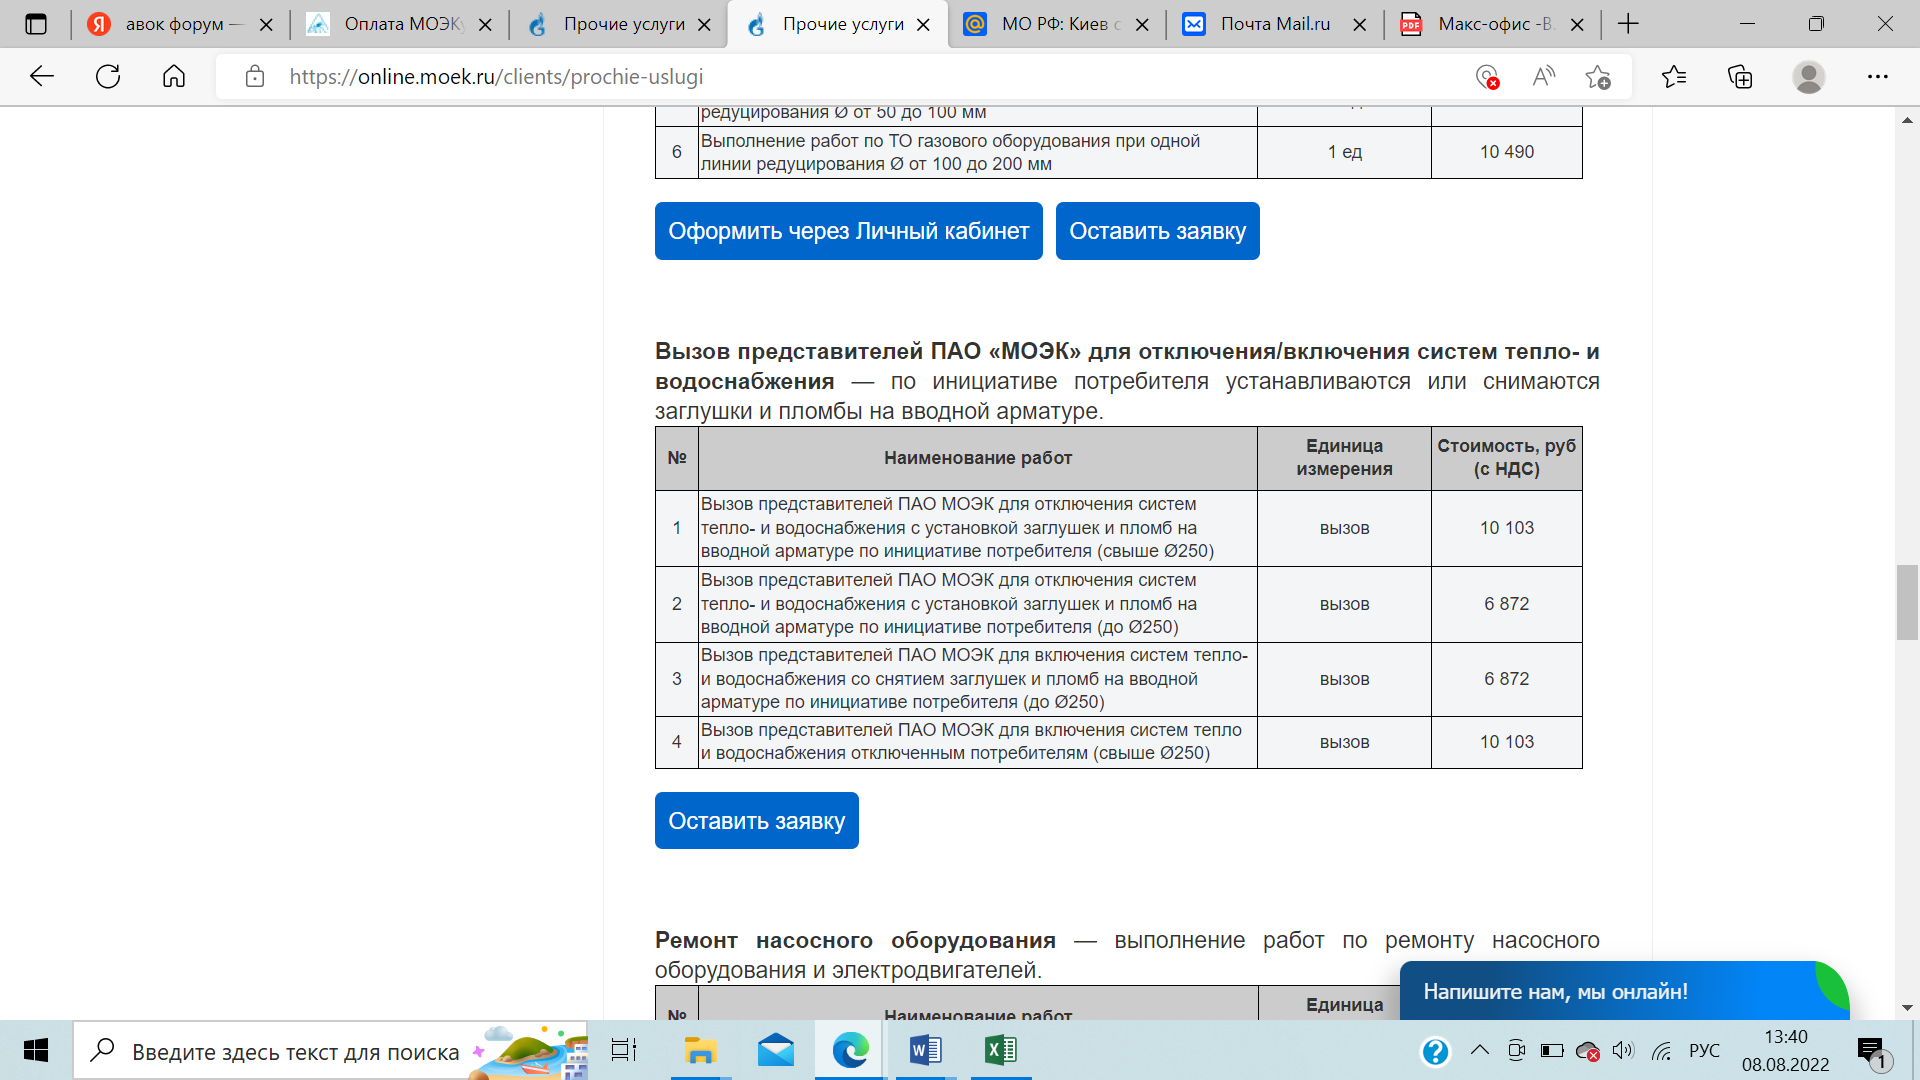The height and width of the screenshot is (1080, 1920).
Task: Show hidden tray icons chevron
Action: pyautogui.click(x=1479, y=1050)
